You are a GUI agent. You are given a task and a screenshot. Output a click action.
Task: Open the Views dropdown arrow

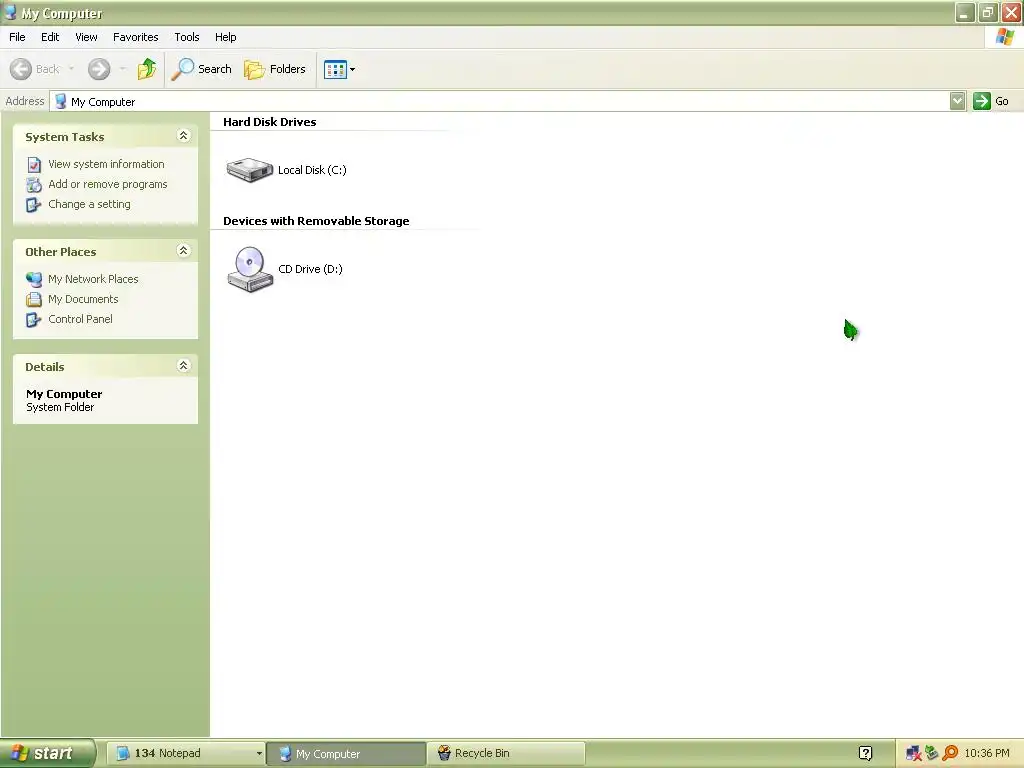click(353, 69)
